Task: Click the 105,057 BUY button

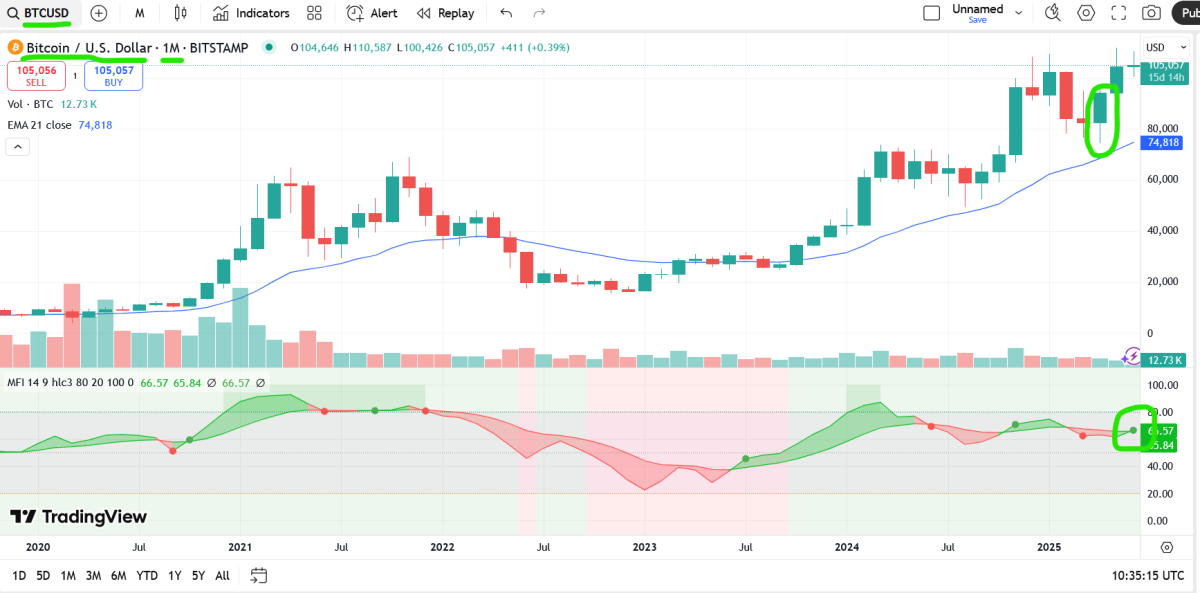Action: 113,76
